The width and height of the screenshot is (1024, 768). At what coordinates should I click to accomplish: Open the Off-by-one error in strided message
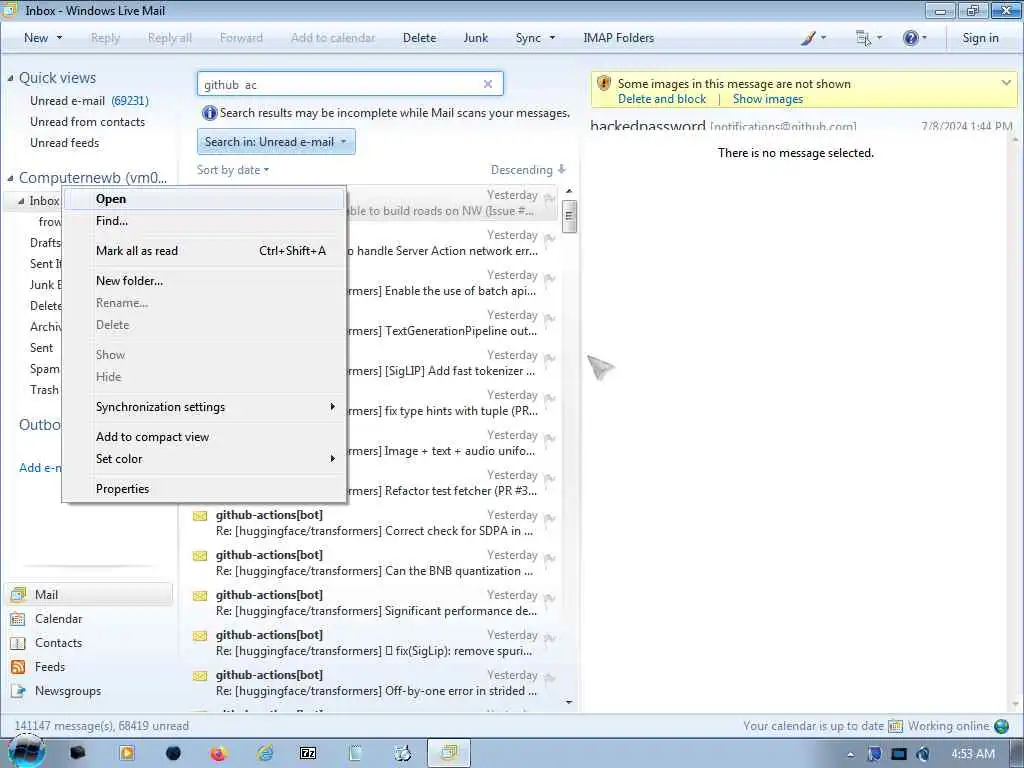tap(375, 682)
